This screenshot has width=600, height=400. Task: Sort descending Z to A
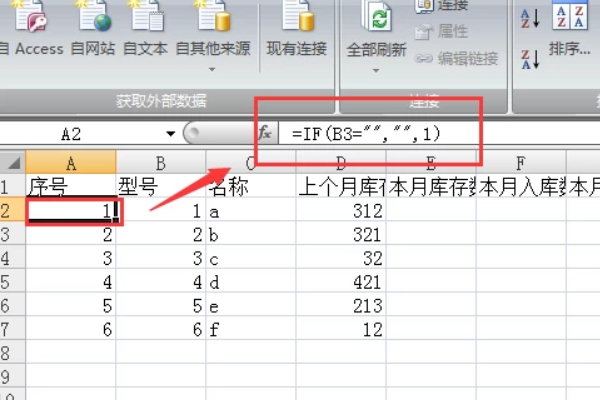(x=530, y=60)
